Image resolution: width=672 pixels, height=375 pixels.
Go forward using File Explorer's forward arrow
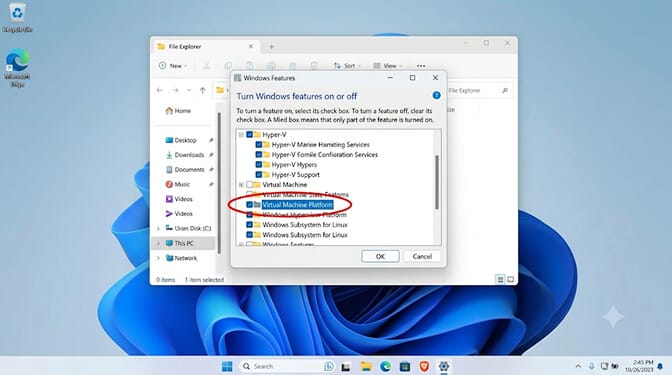pos(175,90)
